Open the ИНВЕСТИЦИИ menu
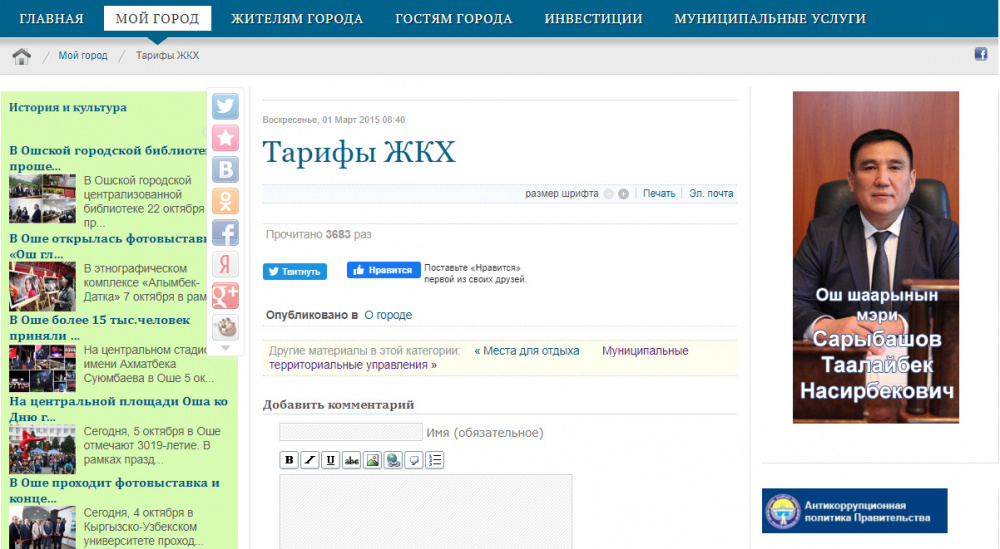The width and height of the screenshot is (1000, 549). click(x=593, y=19)
